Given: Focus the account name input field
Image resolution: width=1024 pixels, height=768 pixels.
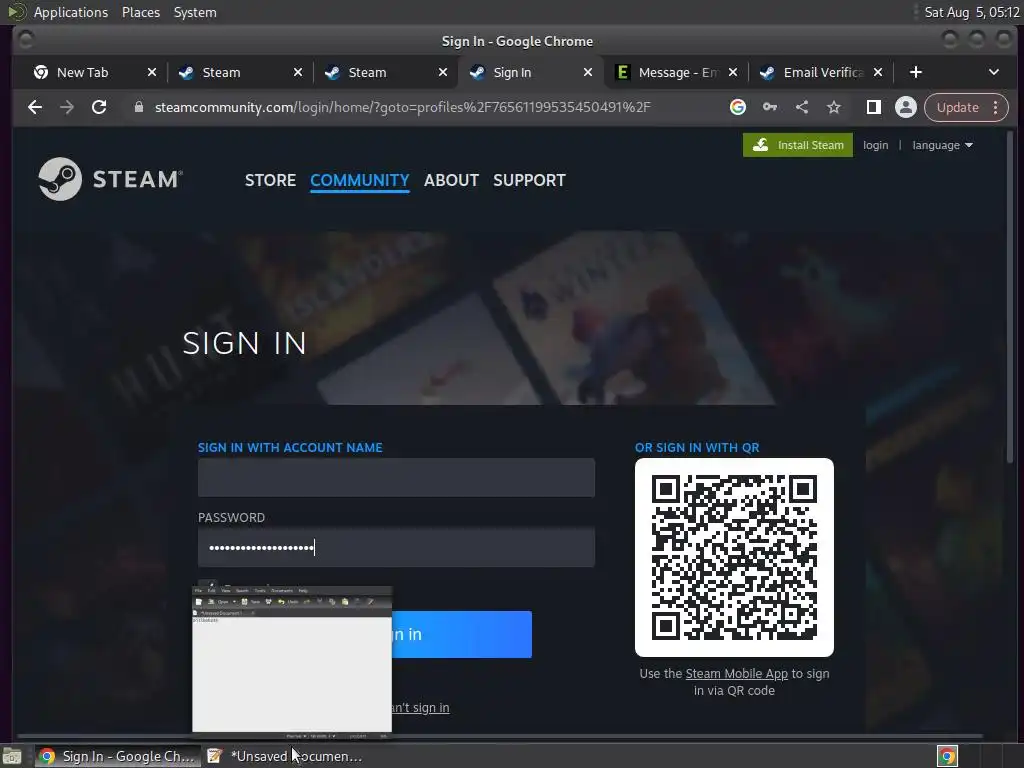Looking at the screenshot, I should (396, 477).
